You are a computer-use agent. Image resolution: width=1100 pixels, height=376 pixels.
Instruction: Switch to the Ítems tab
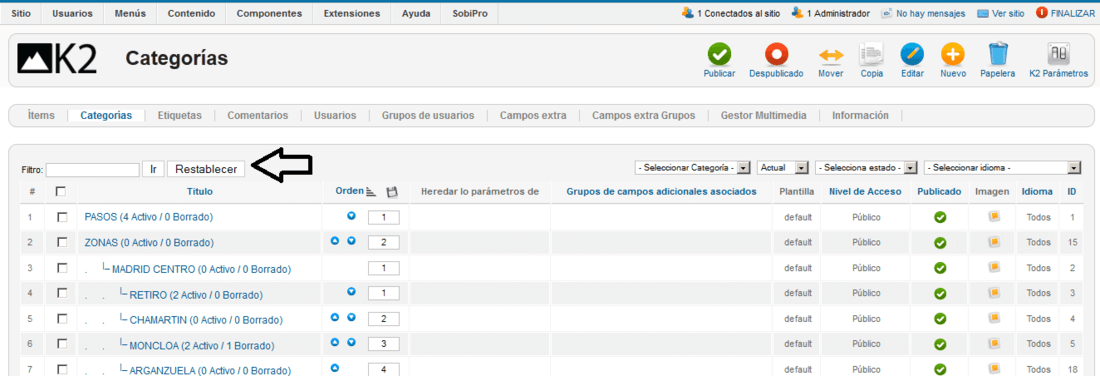point(41,116)
